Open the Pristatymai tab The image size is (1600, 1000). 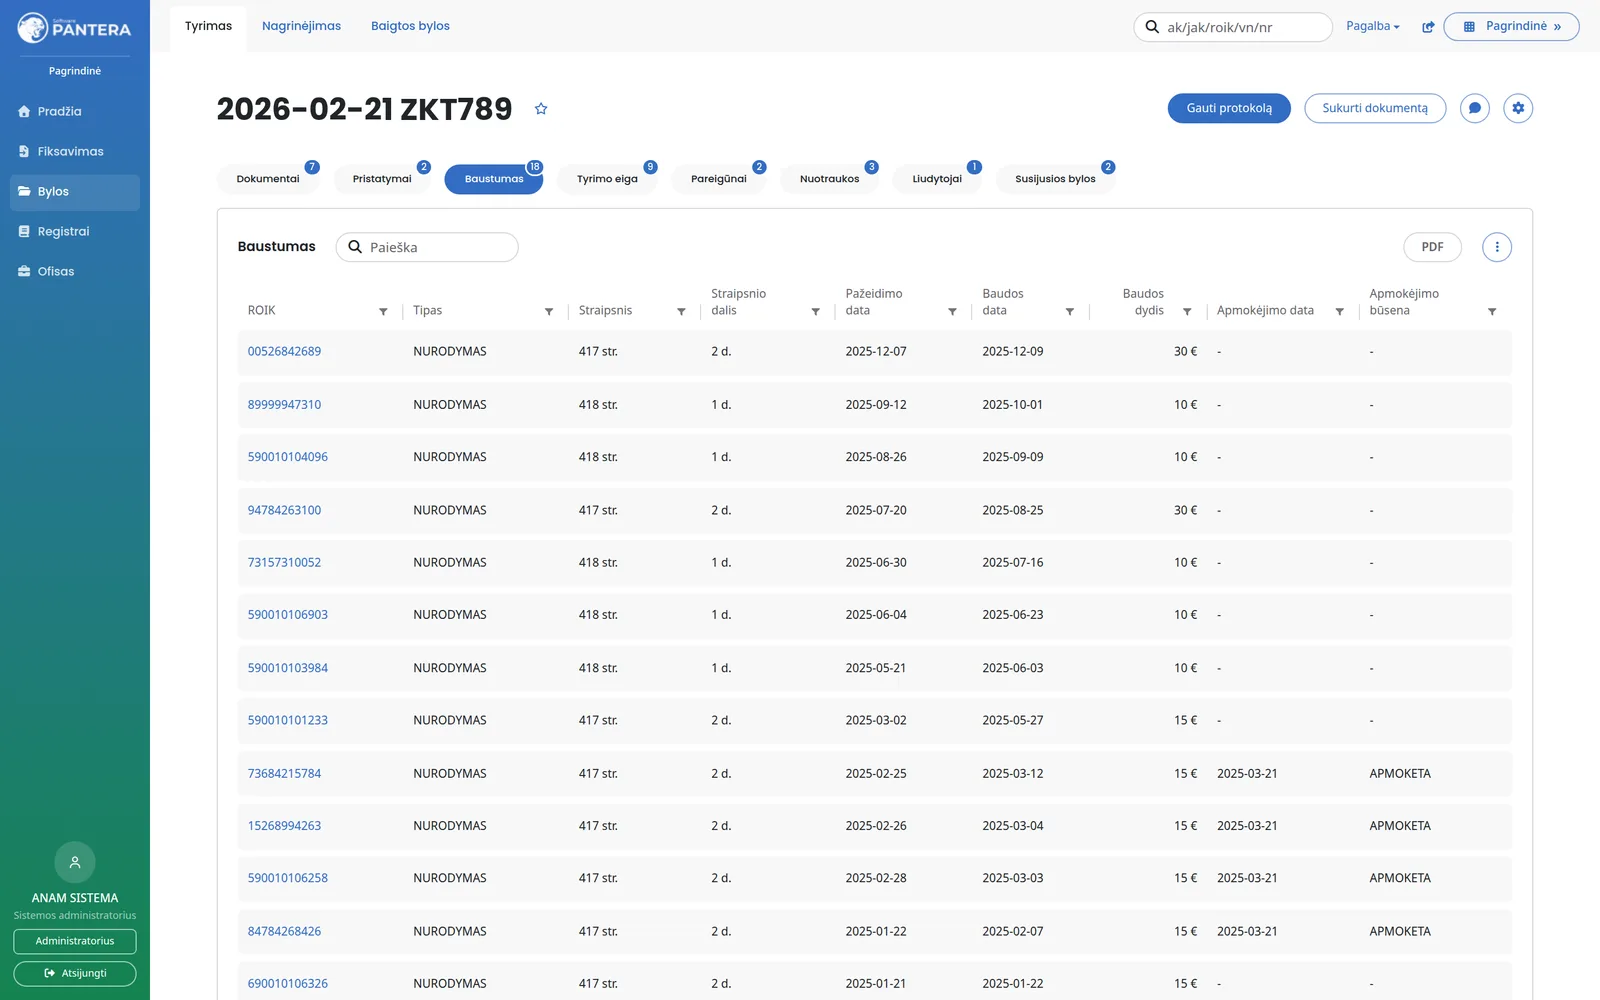(x=382, y=179)
